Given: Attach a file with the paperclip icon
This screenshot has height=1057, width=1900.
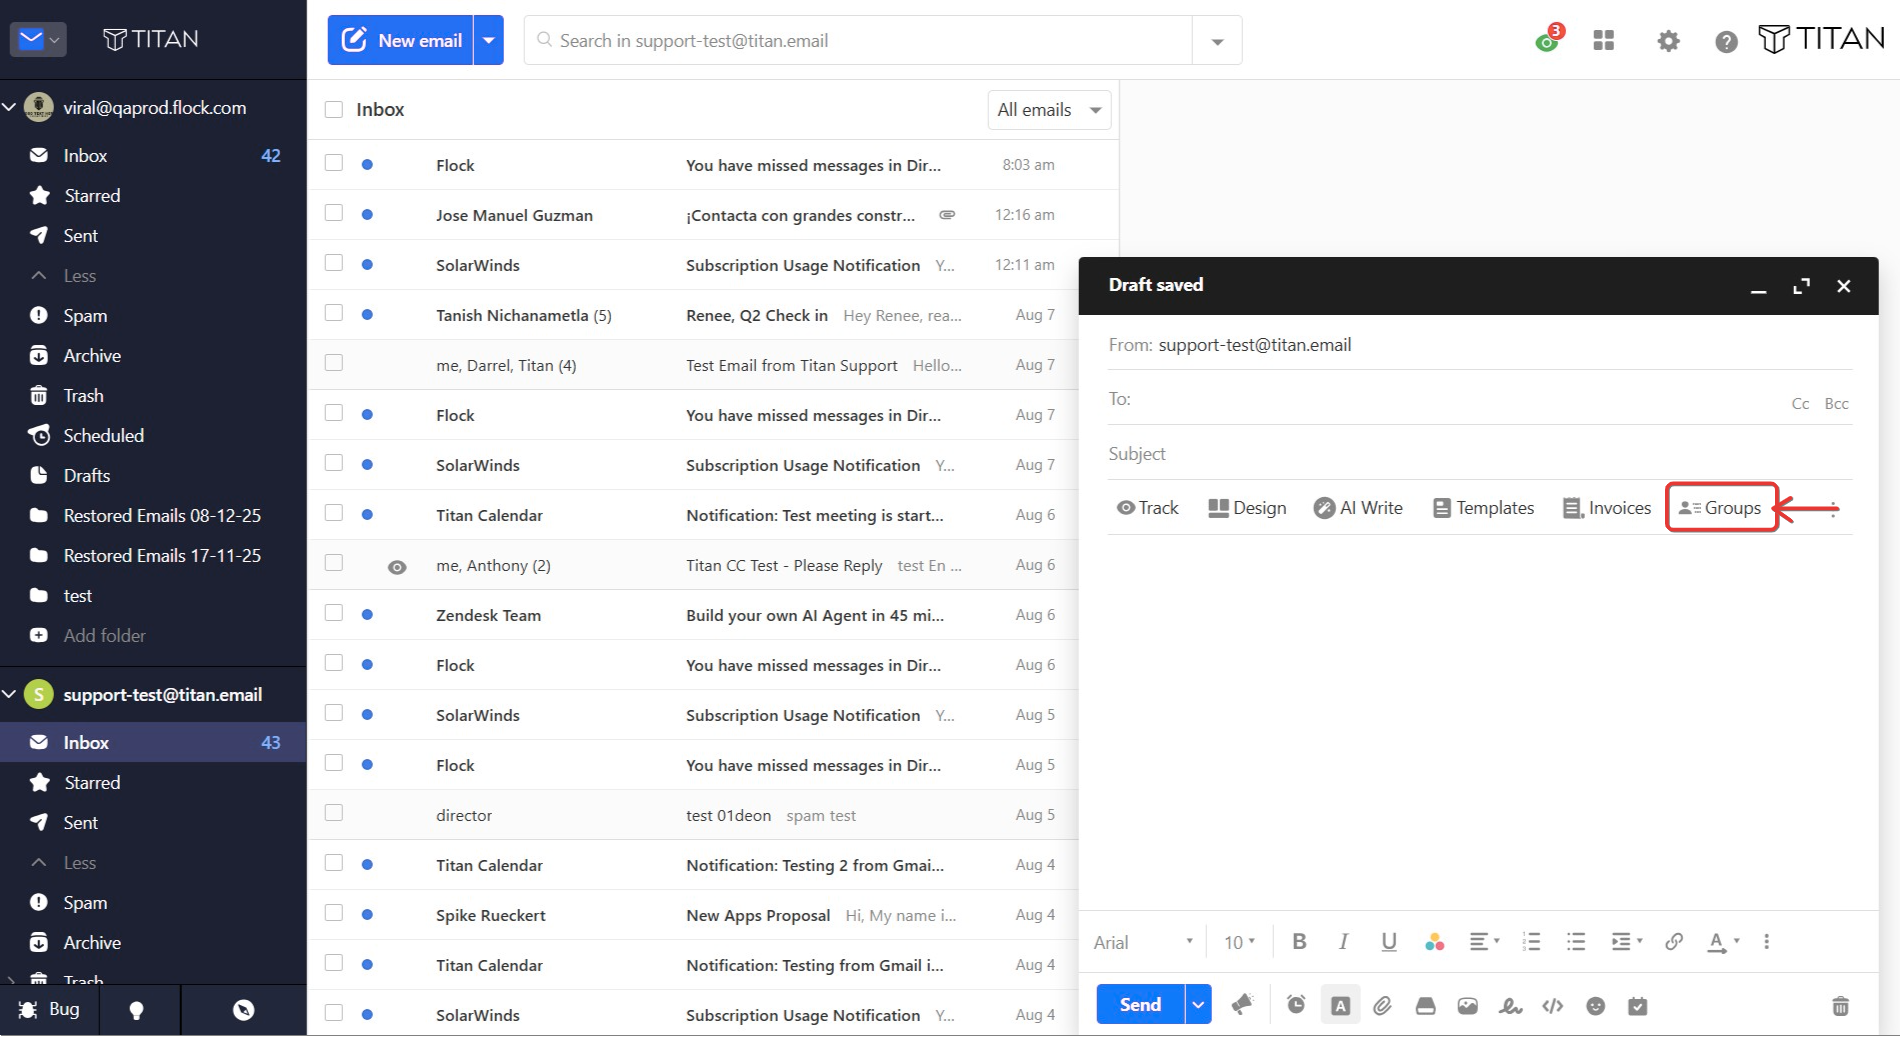Looking at the screenshot, I should 1383,1005.
